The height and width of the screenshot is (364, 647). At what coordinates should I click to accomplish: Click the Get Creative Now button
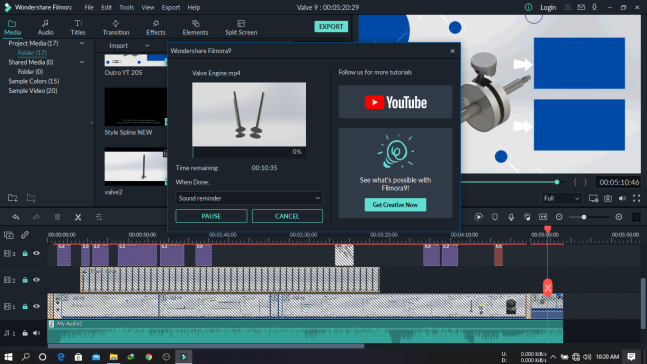[x=395, y=205]
